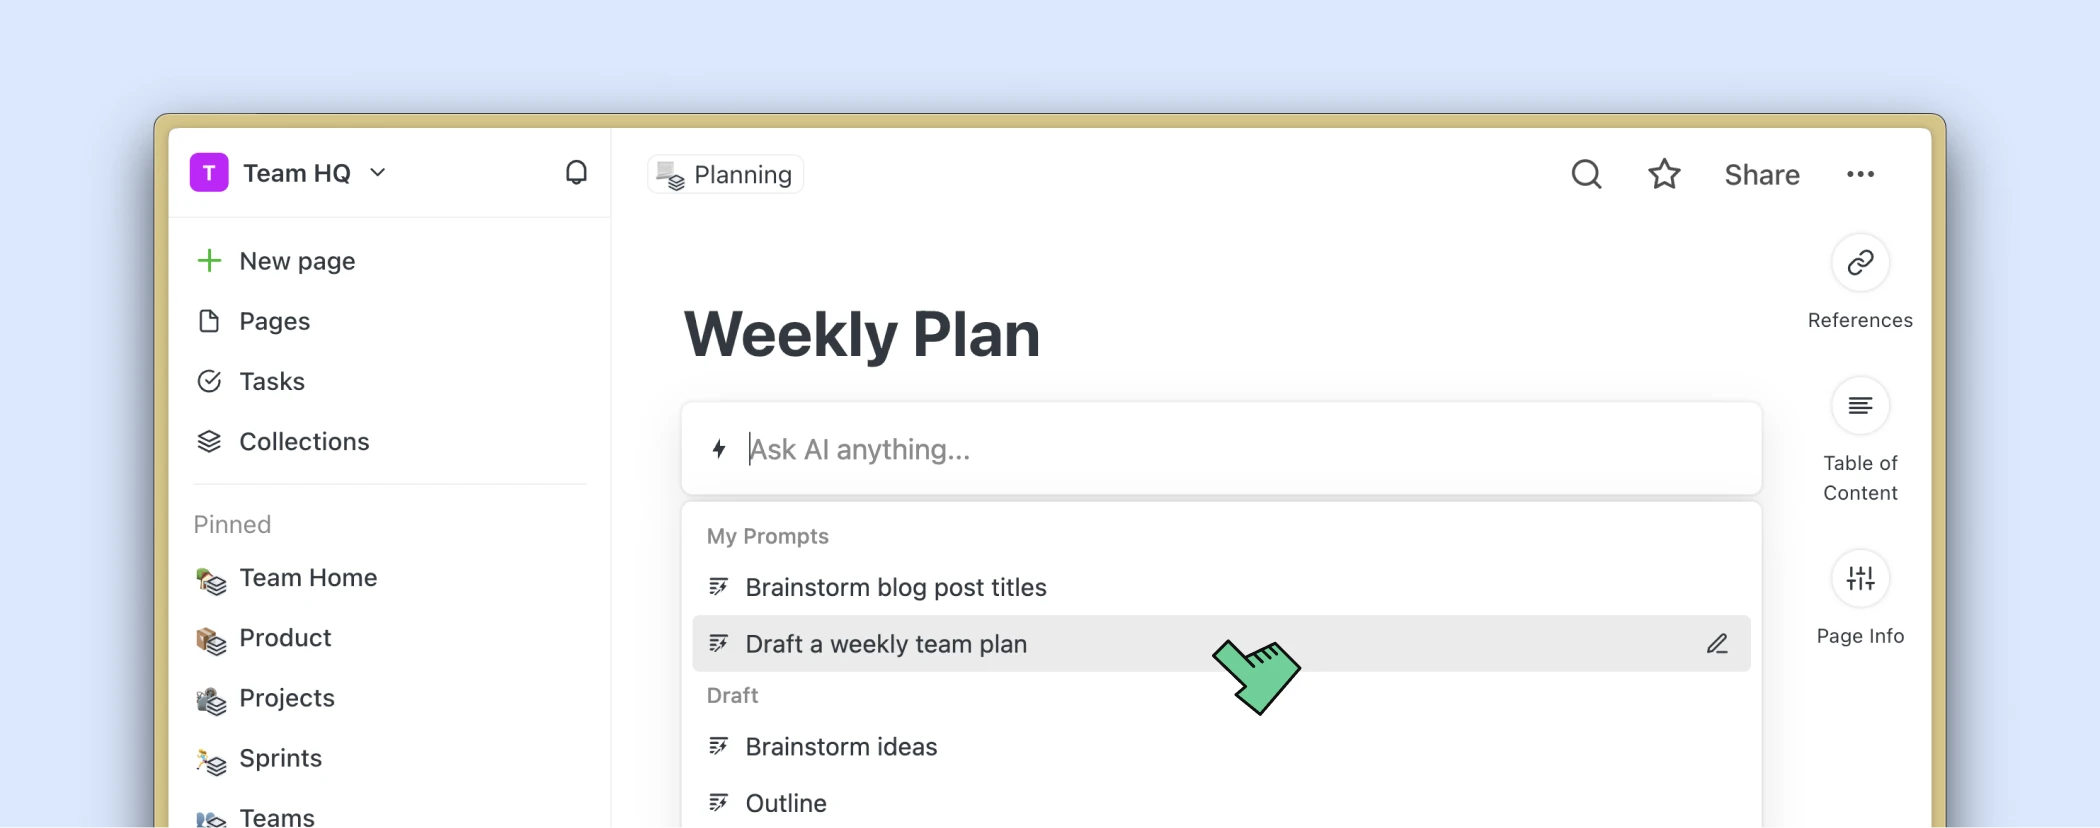Click the Share button
The width and height of the screenshot is (2100, 828).
coord(1761,175)
